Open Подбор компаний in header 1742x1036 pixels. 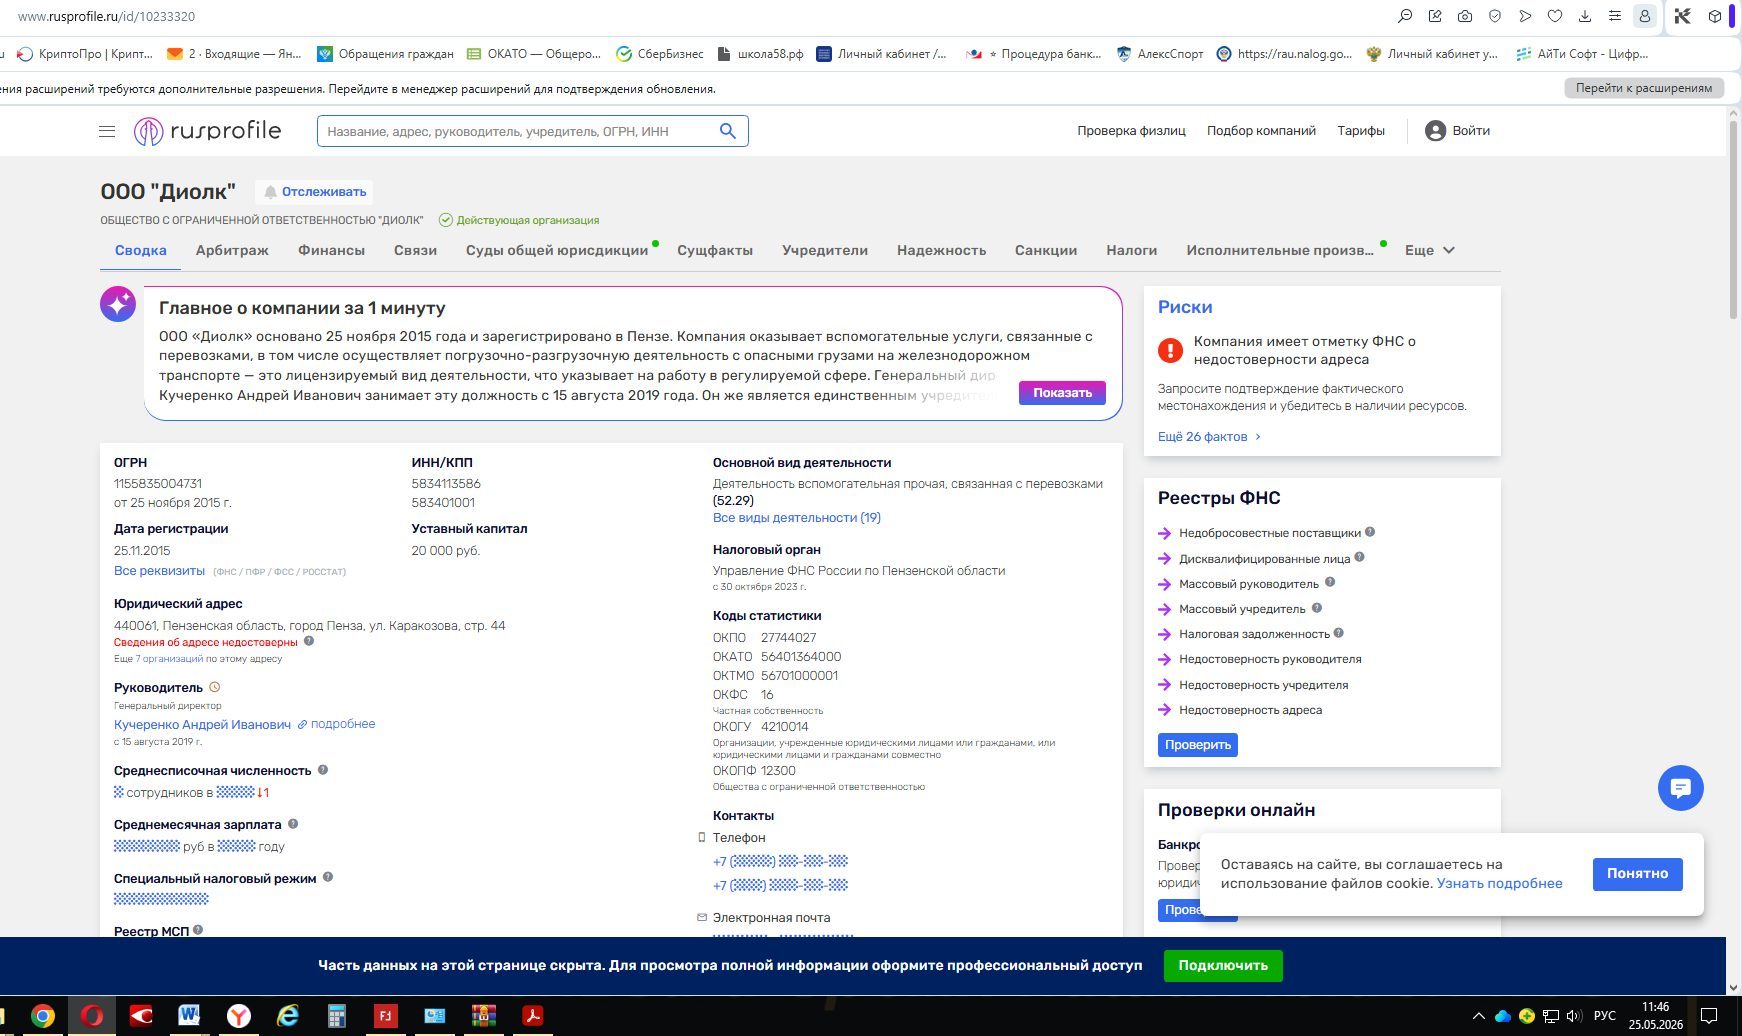point(1261,131)
